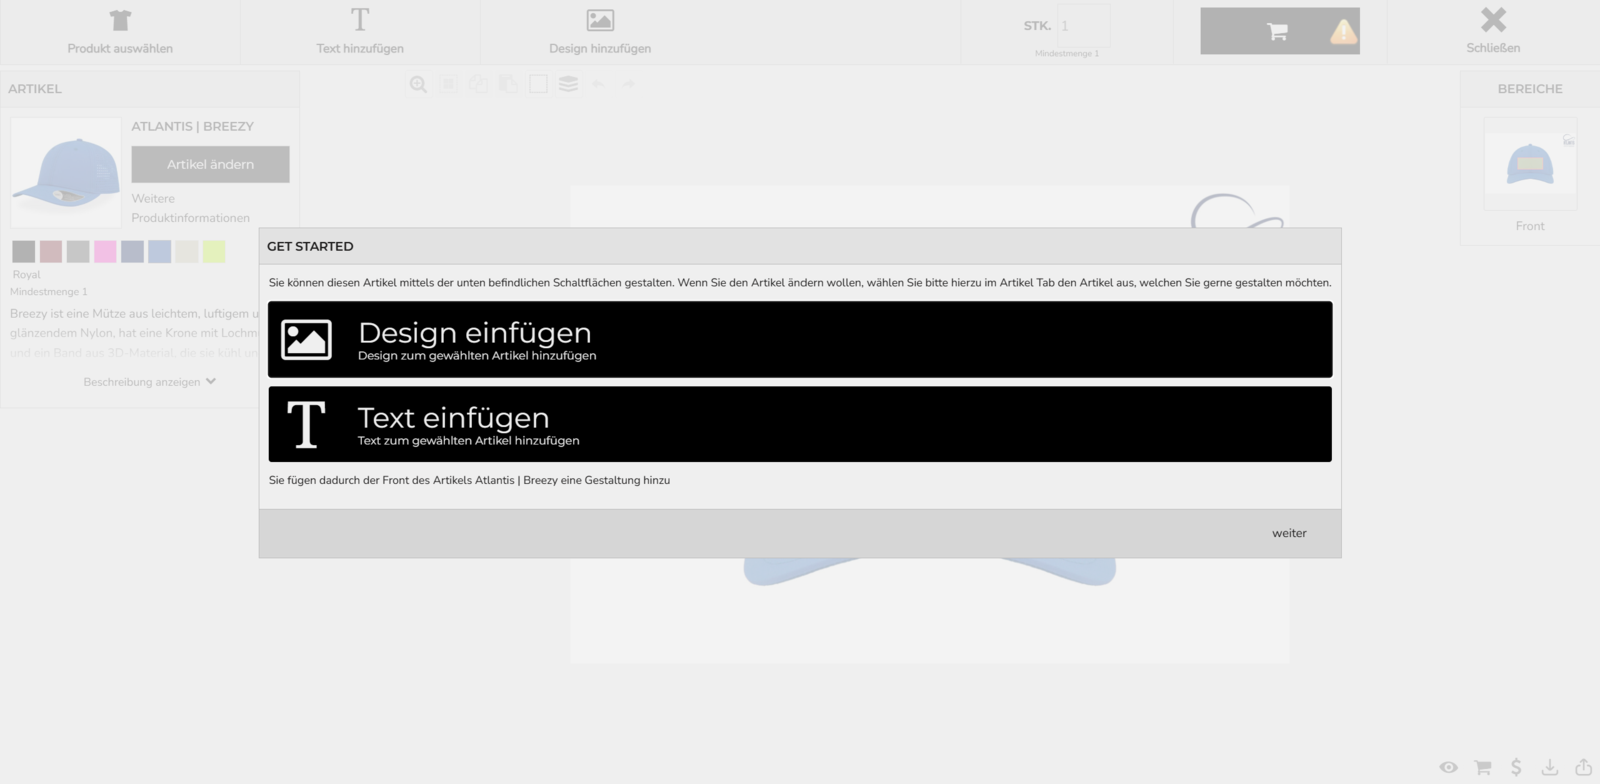Image resolution: width=1600 pixels, height=784 pixels.
Task: Expand 'Beschreibung anzeigen' description
Action: pyautogui.click(x=149, y=382)
